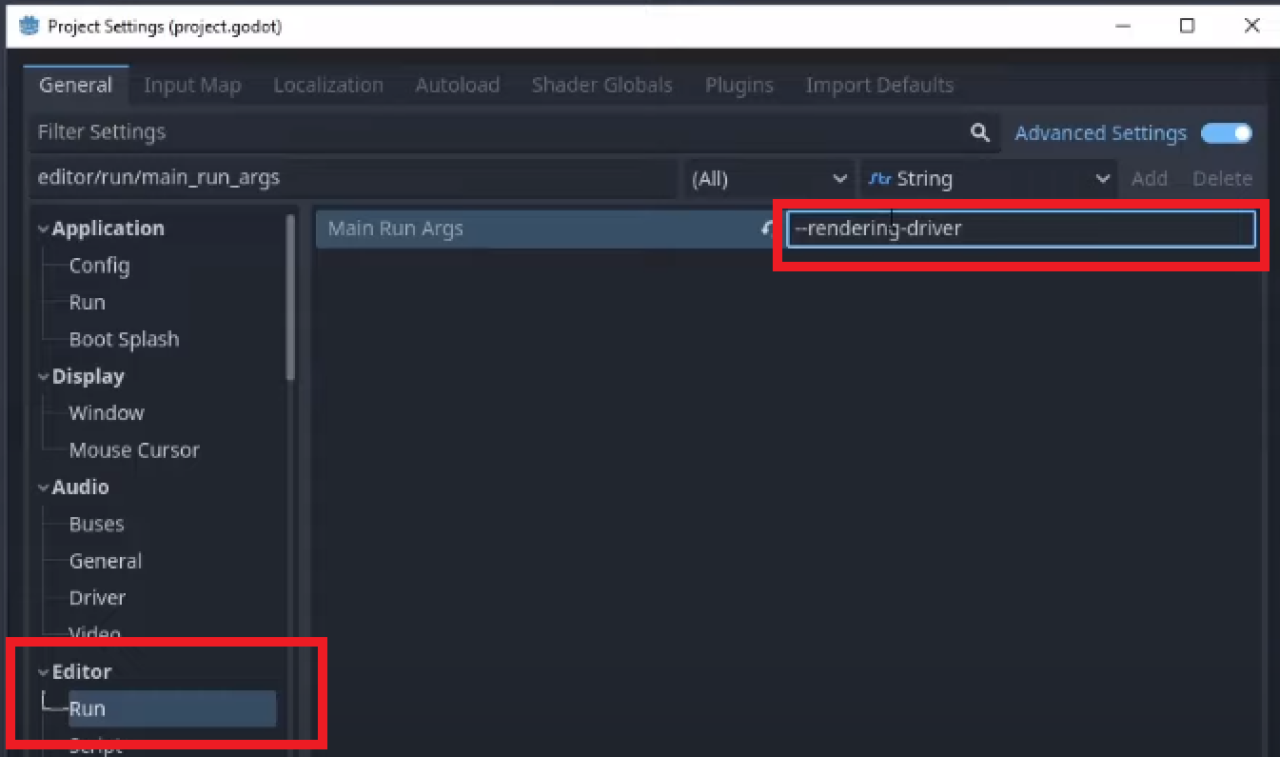1280x757 pixels.
Task: Open the (All) feature filter dropdown
Action: coord(768,178)
